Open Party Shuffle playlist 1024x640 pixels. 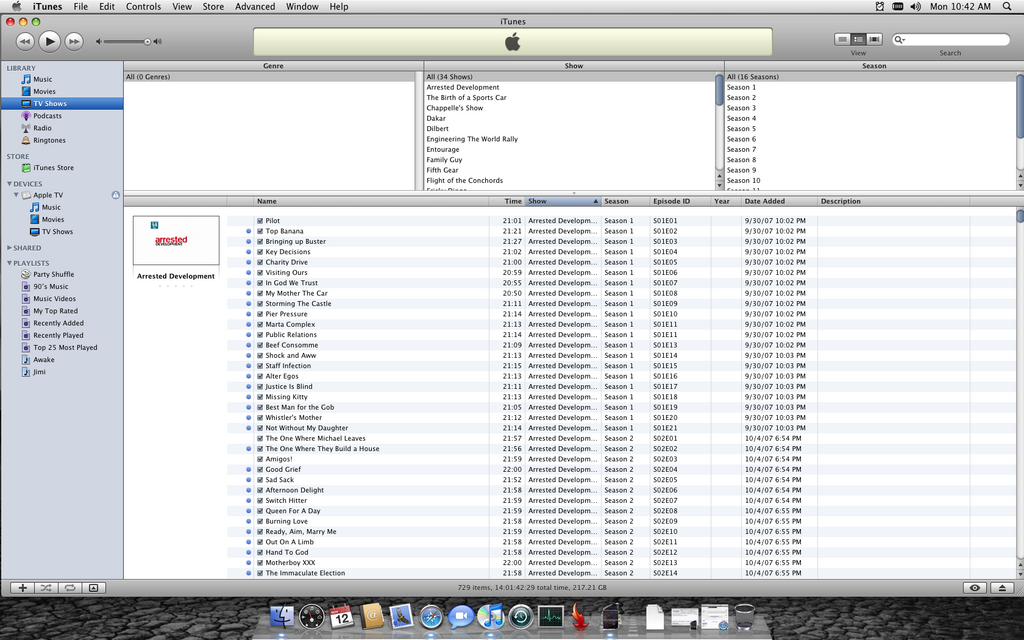(53, 274)
